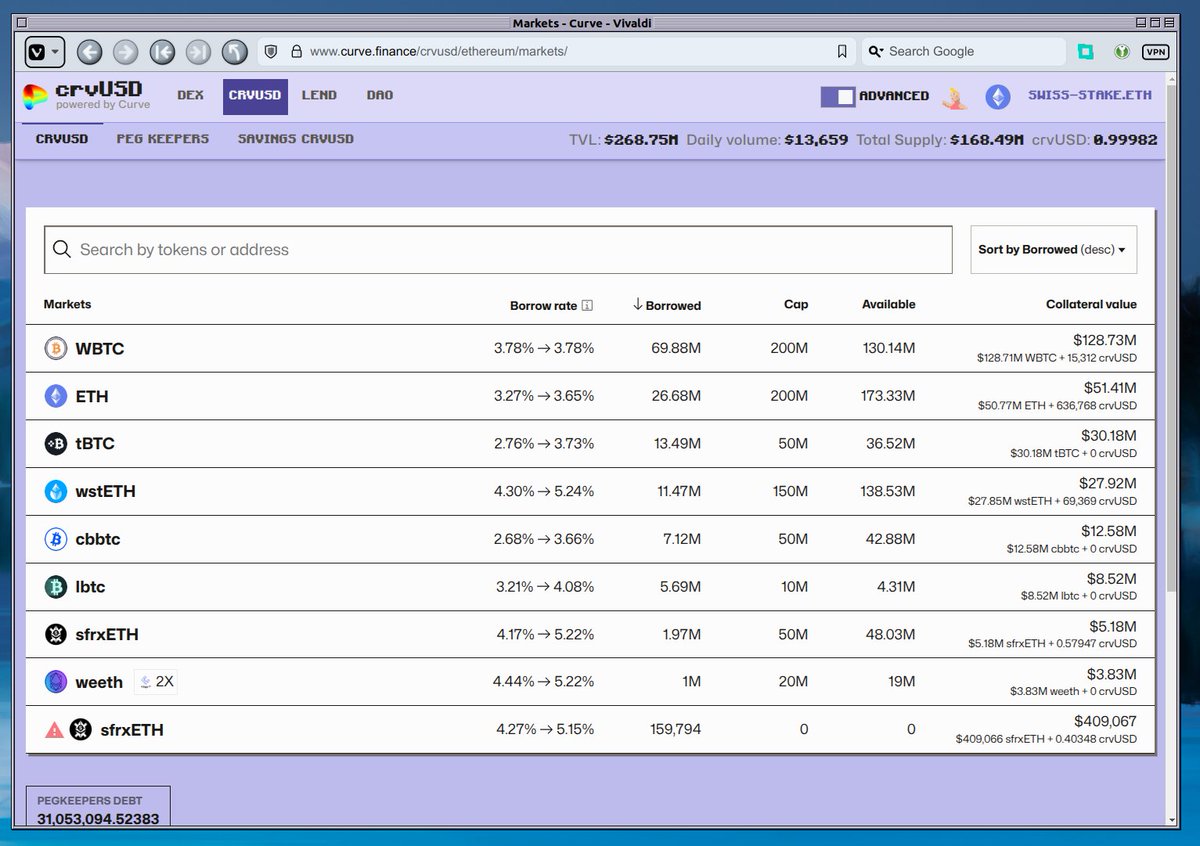Expand the Vivaldi menu dropdown arrow

(56, 52)
